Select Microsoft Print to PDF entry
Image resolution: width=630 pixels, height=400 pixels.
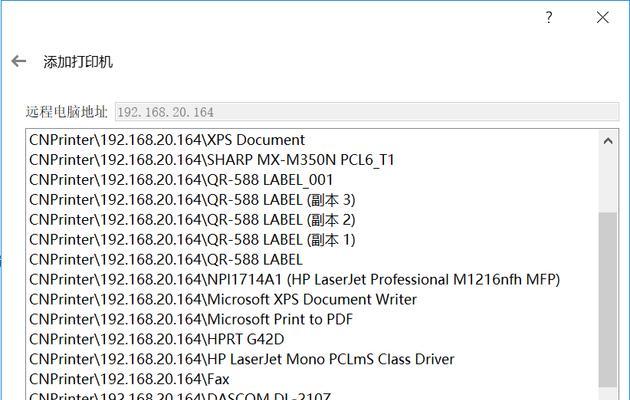(x=191, y=319)
